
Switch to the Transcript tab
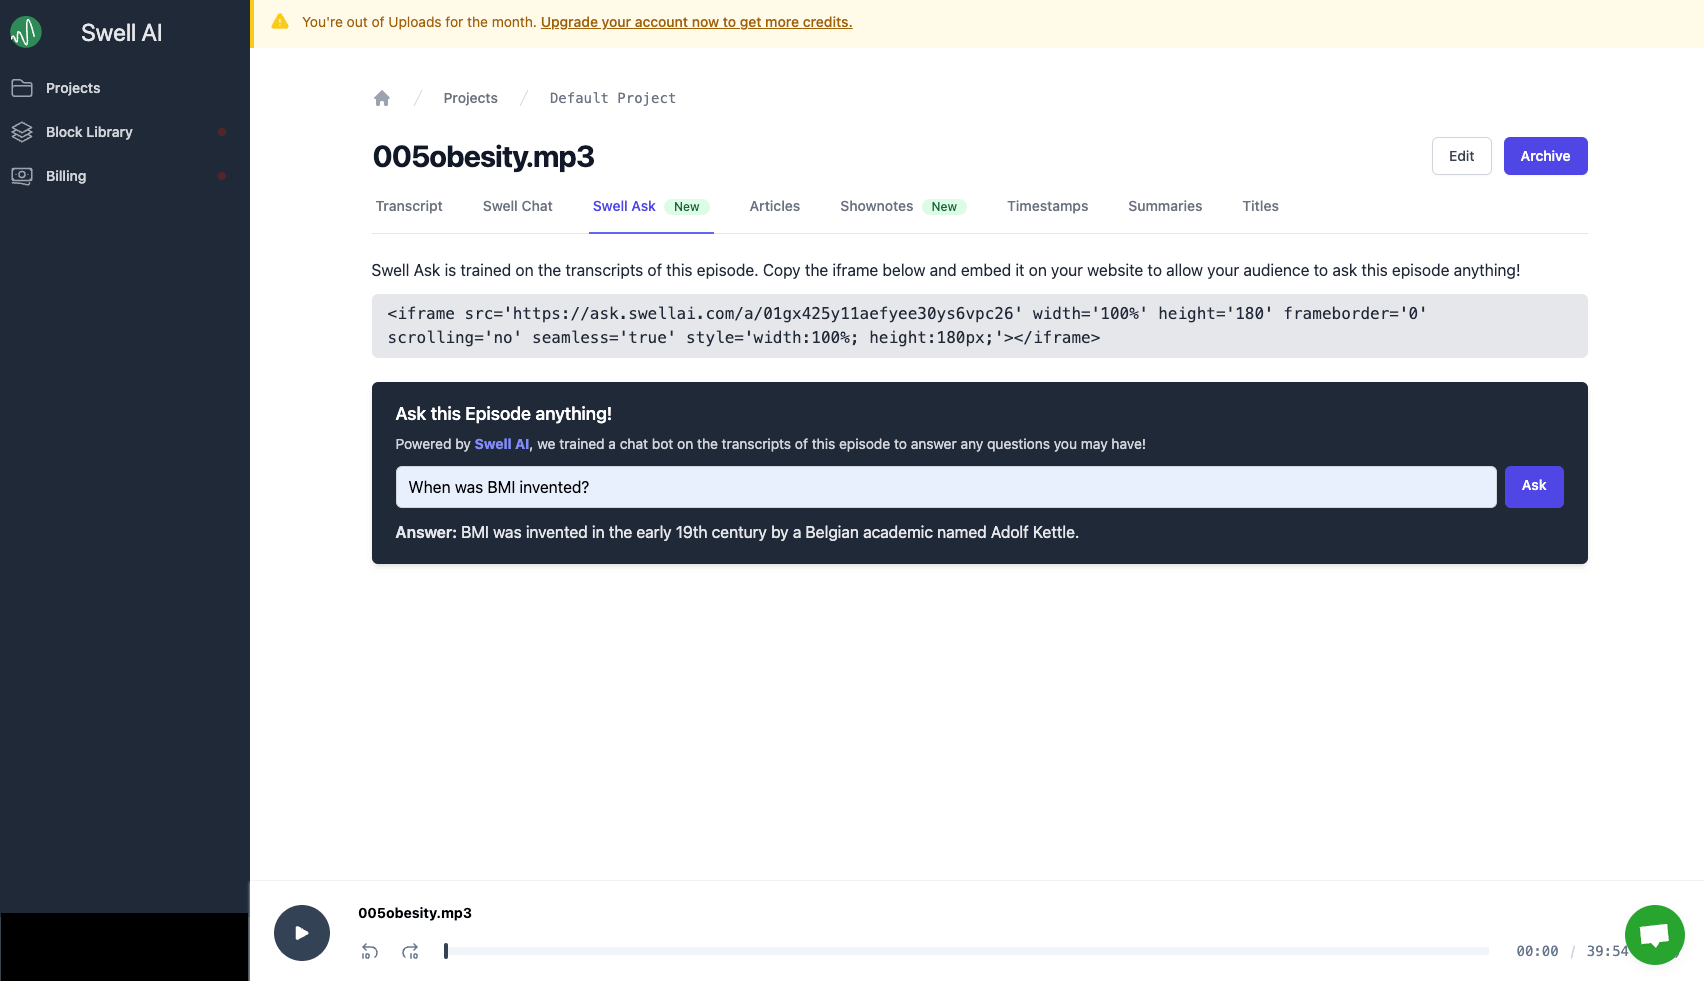click(409, 206)
